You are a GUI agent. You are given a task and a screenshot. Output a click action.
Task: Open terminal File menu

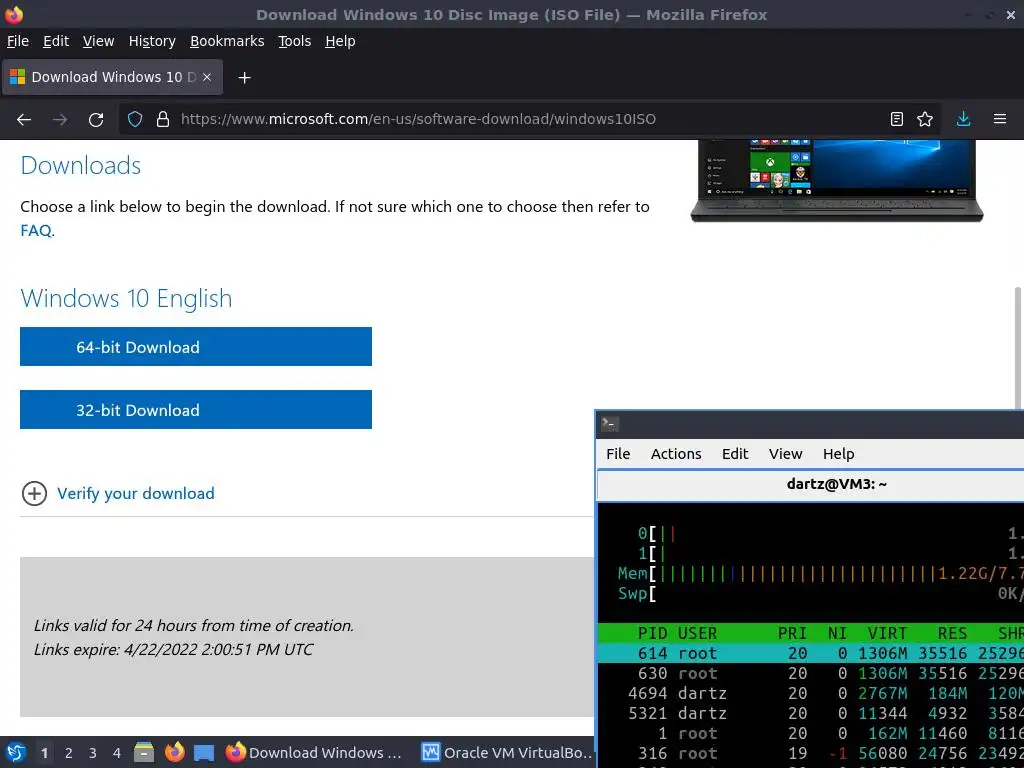coord(618,454)
